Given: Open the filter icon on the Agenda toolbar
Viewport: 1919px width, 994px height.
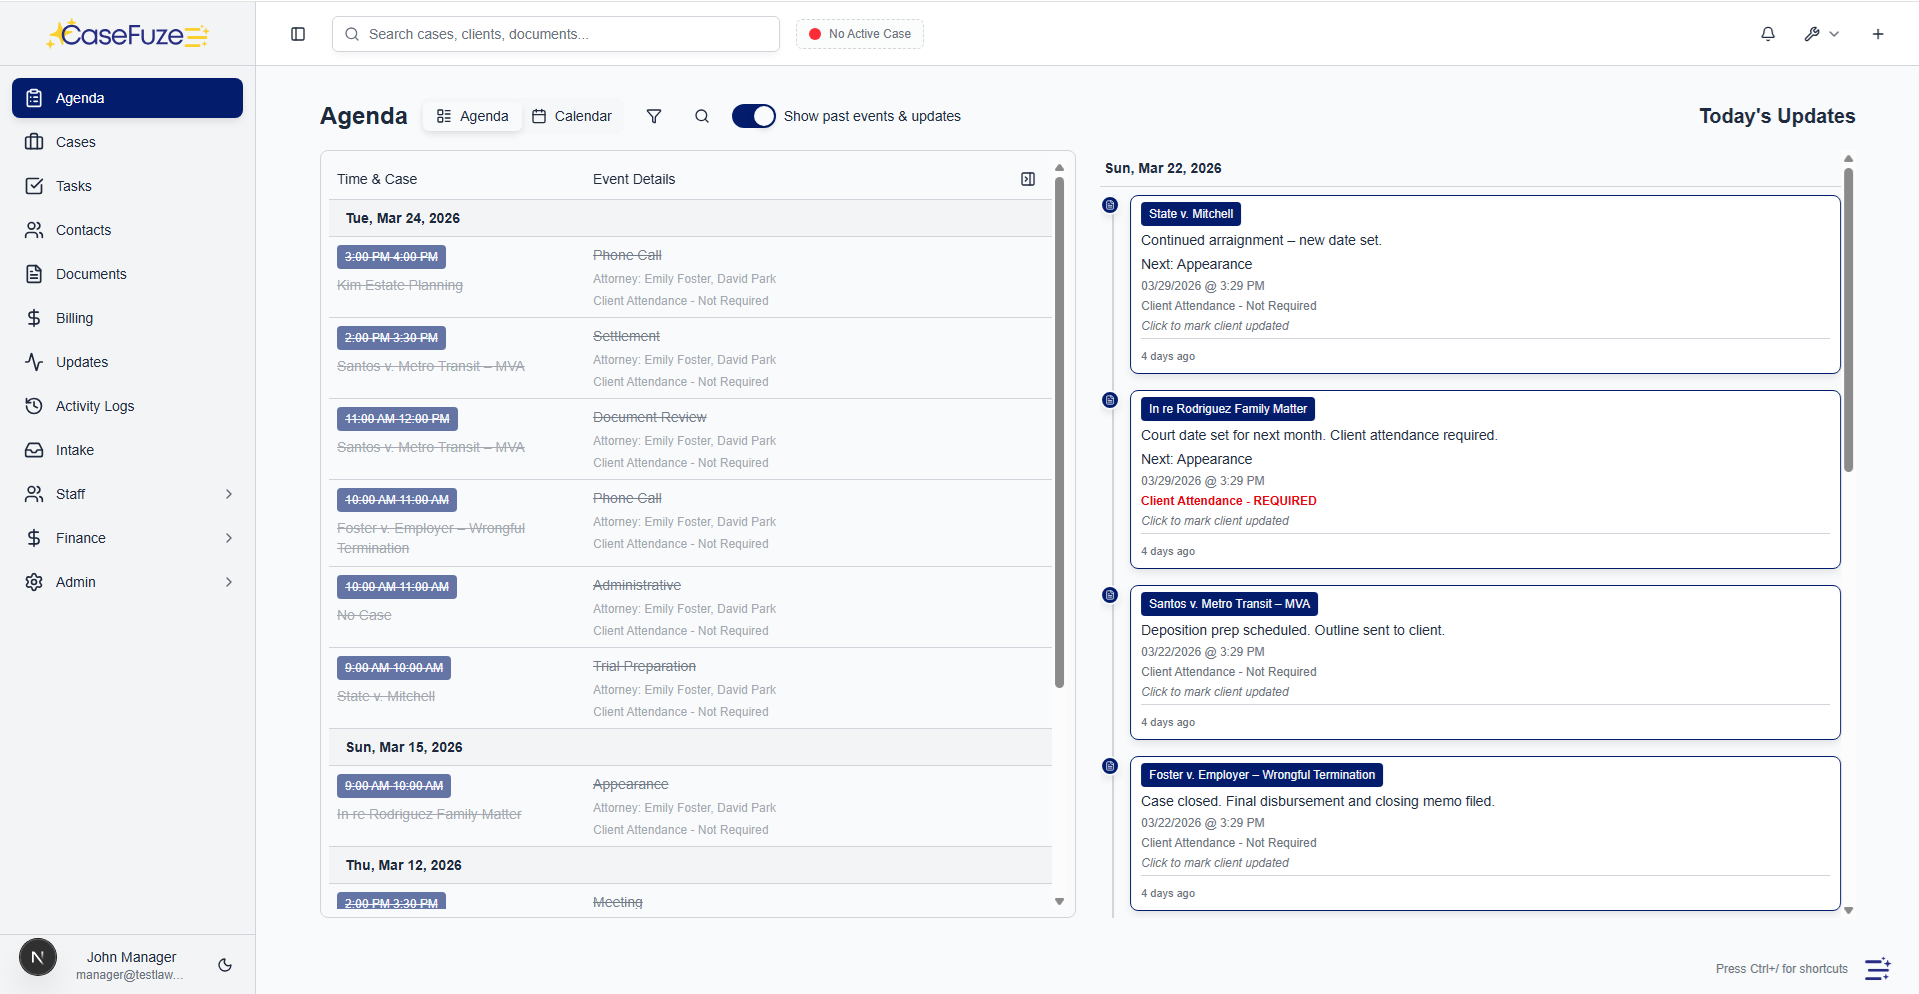Looking at the screenshot, I should pos(654,116).
